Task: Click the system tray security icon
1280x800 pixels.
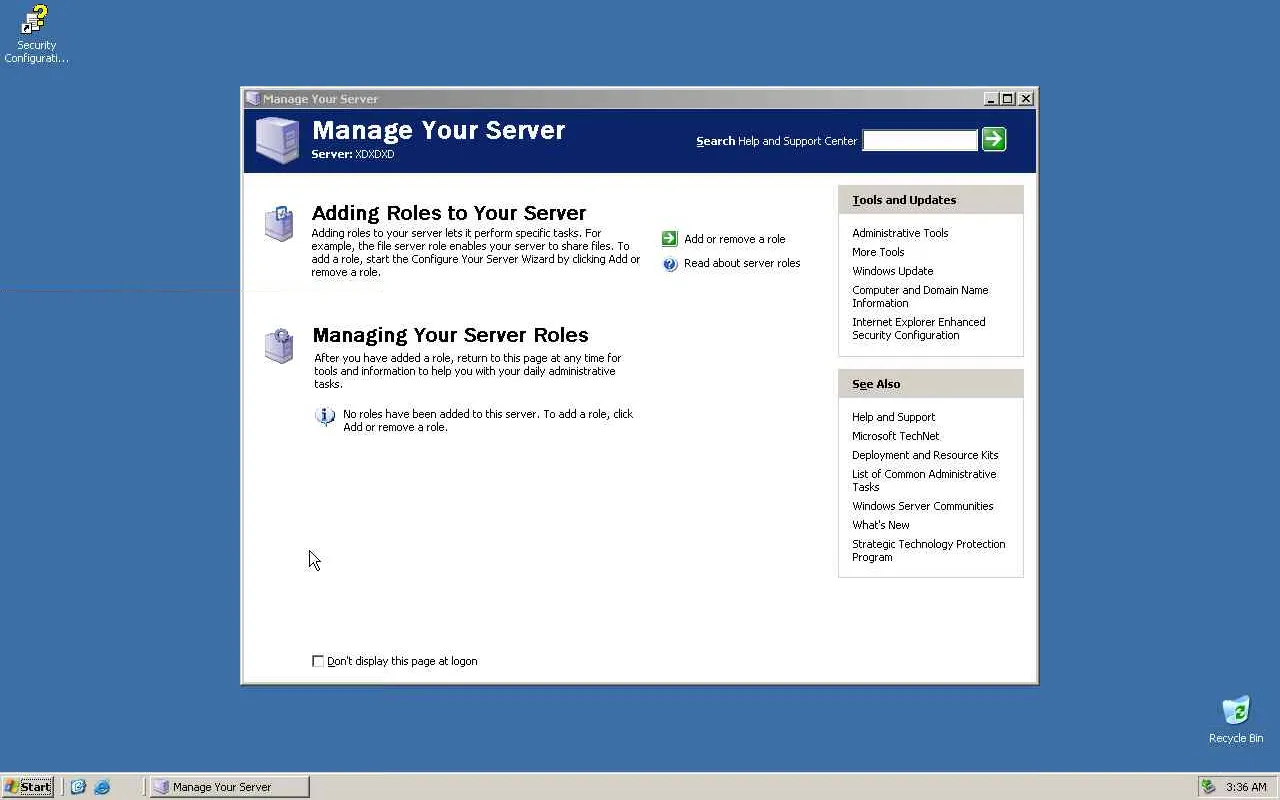Action: click(1208, 787)
